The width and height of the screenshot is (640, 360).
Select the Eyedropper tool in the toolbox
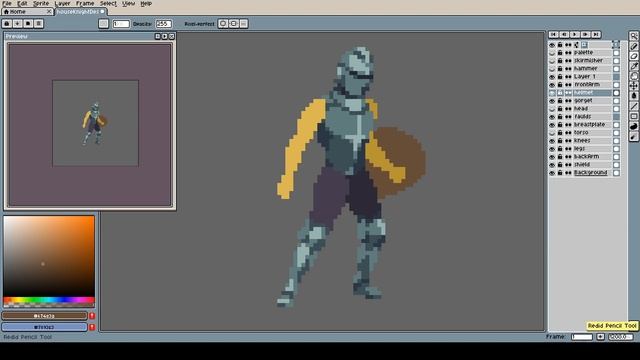pos(633,66)
